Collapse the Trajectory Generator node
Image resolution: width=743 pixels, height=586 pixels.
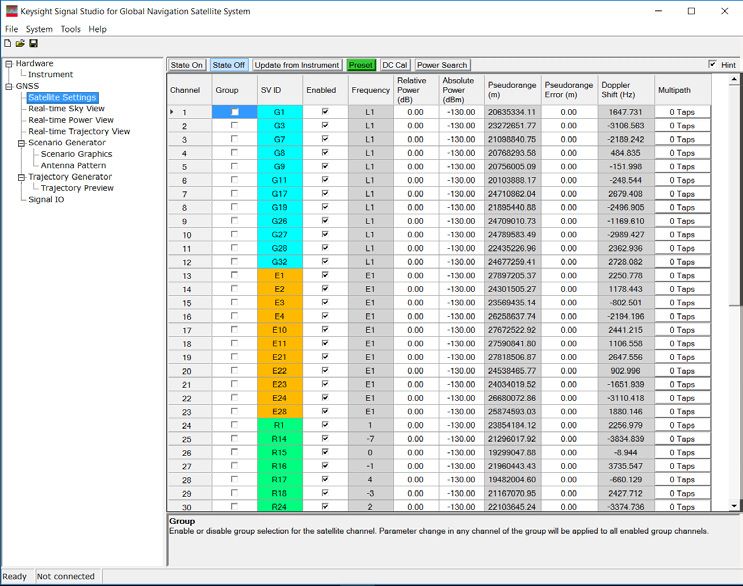21,177
